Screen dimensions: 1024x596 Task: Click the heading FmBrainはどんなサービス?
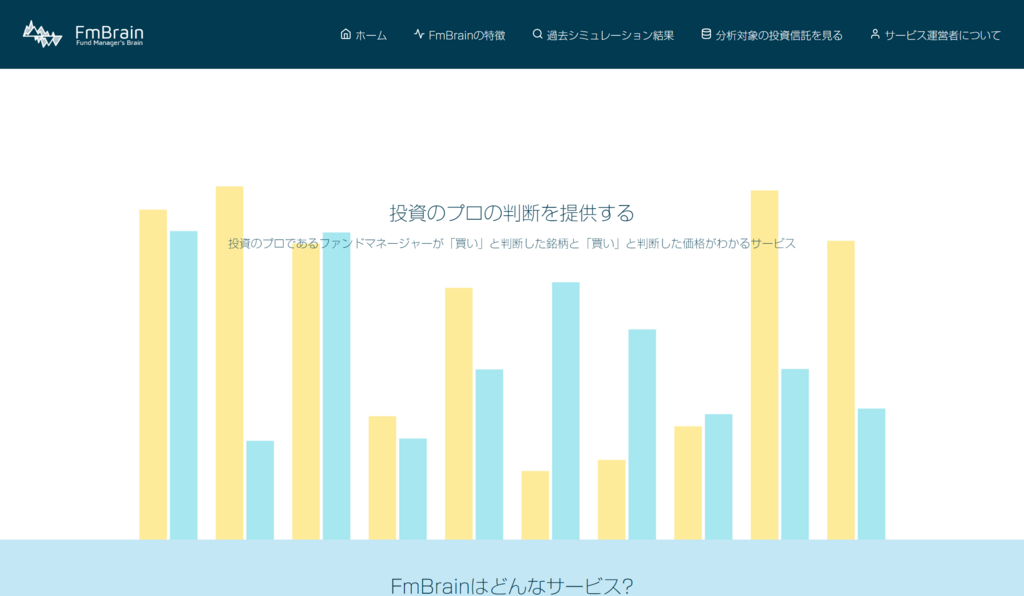pos(512,586)
